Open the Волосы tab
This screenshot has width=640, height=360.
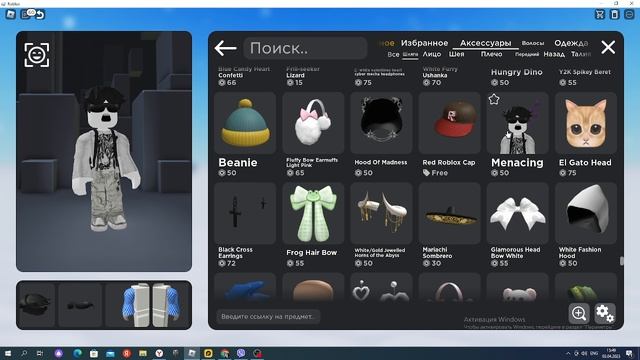click(533, 43)
